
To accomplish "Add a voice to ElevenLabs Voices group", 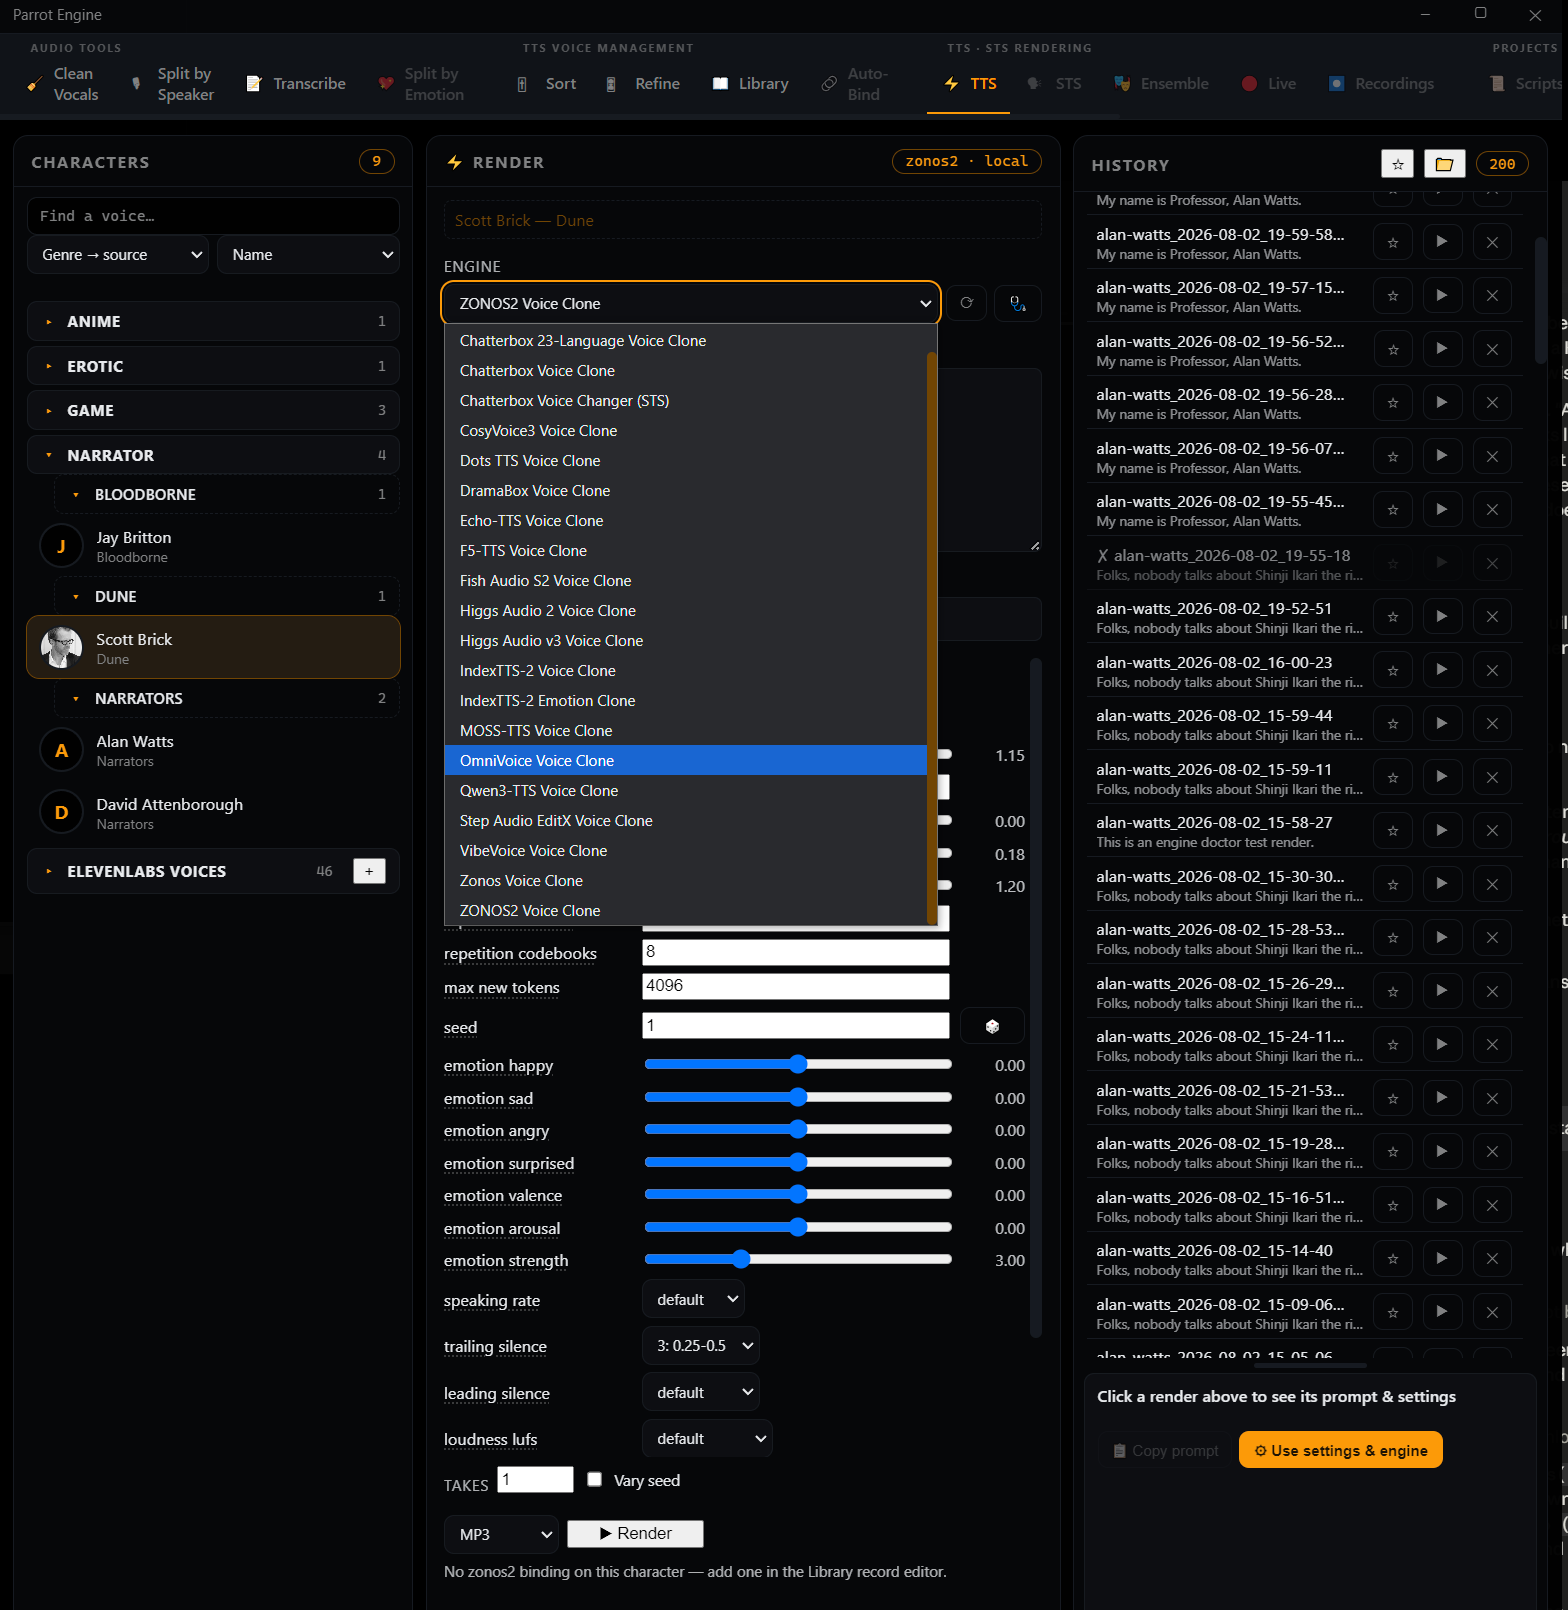I will [369, 871].
